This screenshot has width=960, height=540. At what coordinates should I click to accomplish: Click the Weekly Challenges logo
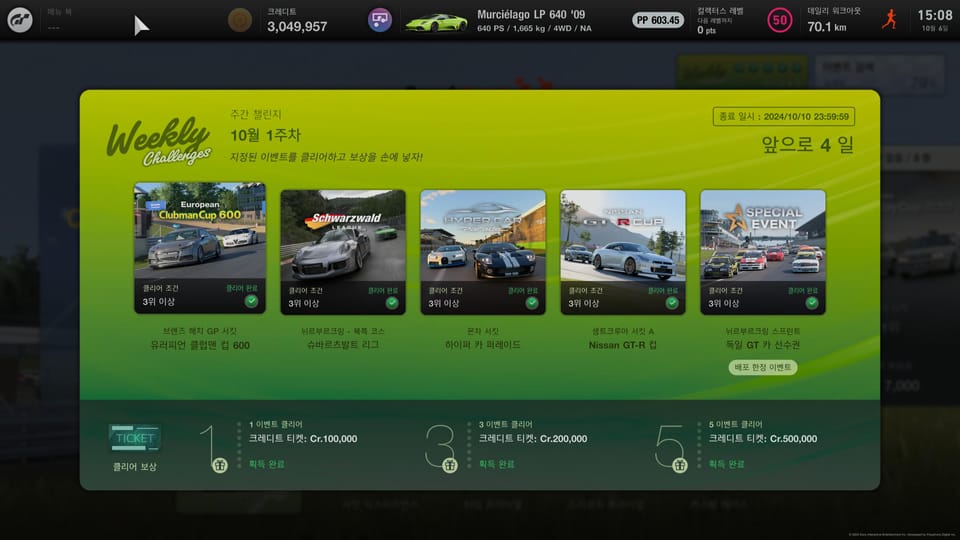[x=159, y=142]
